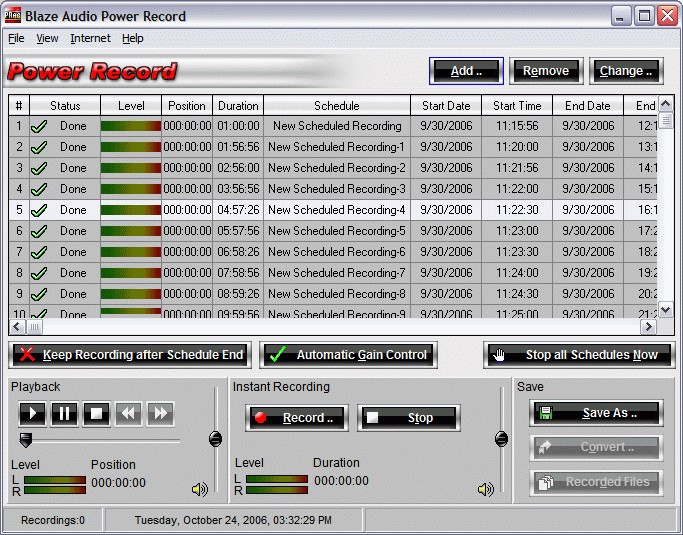The width and height of the screenshot is (683, 535).
Task: Click duration cell 03:56:56
Action: (x=238, y=189)
